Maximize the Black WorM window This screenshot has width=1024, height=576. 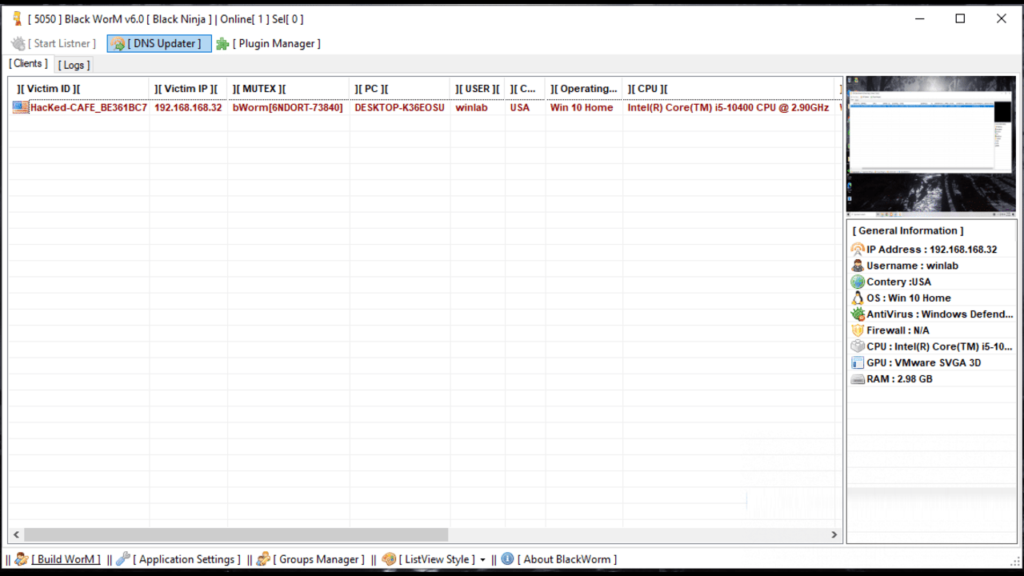[960, 19]
